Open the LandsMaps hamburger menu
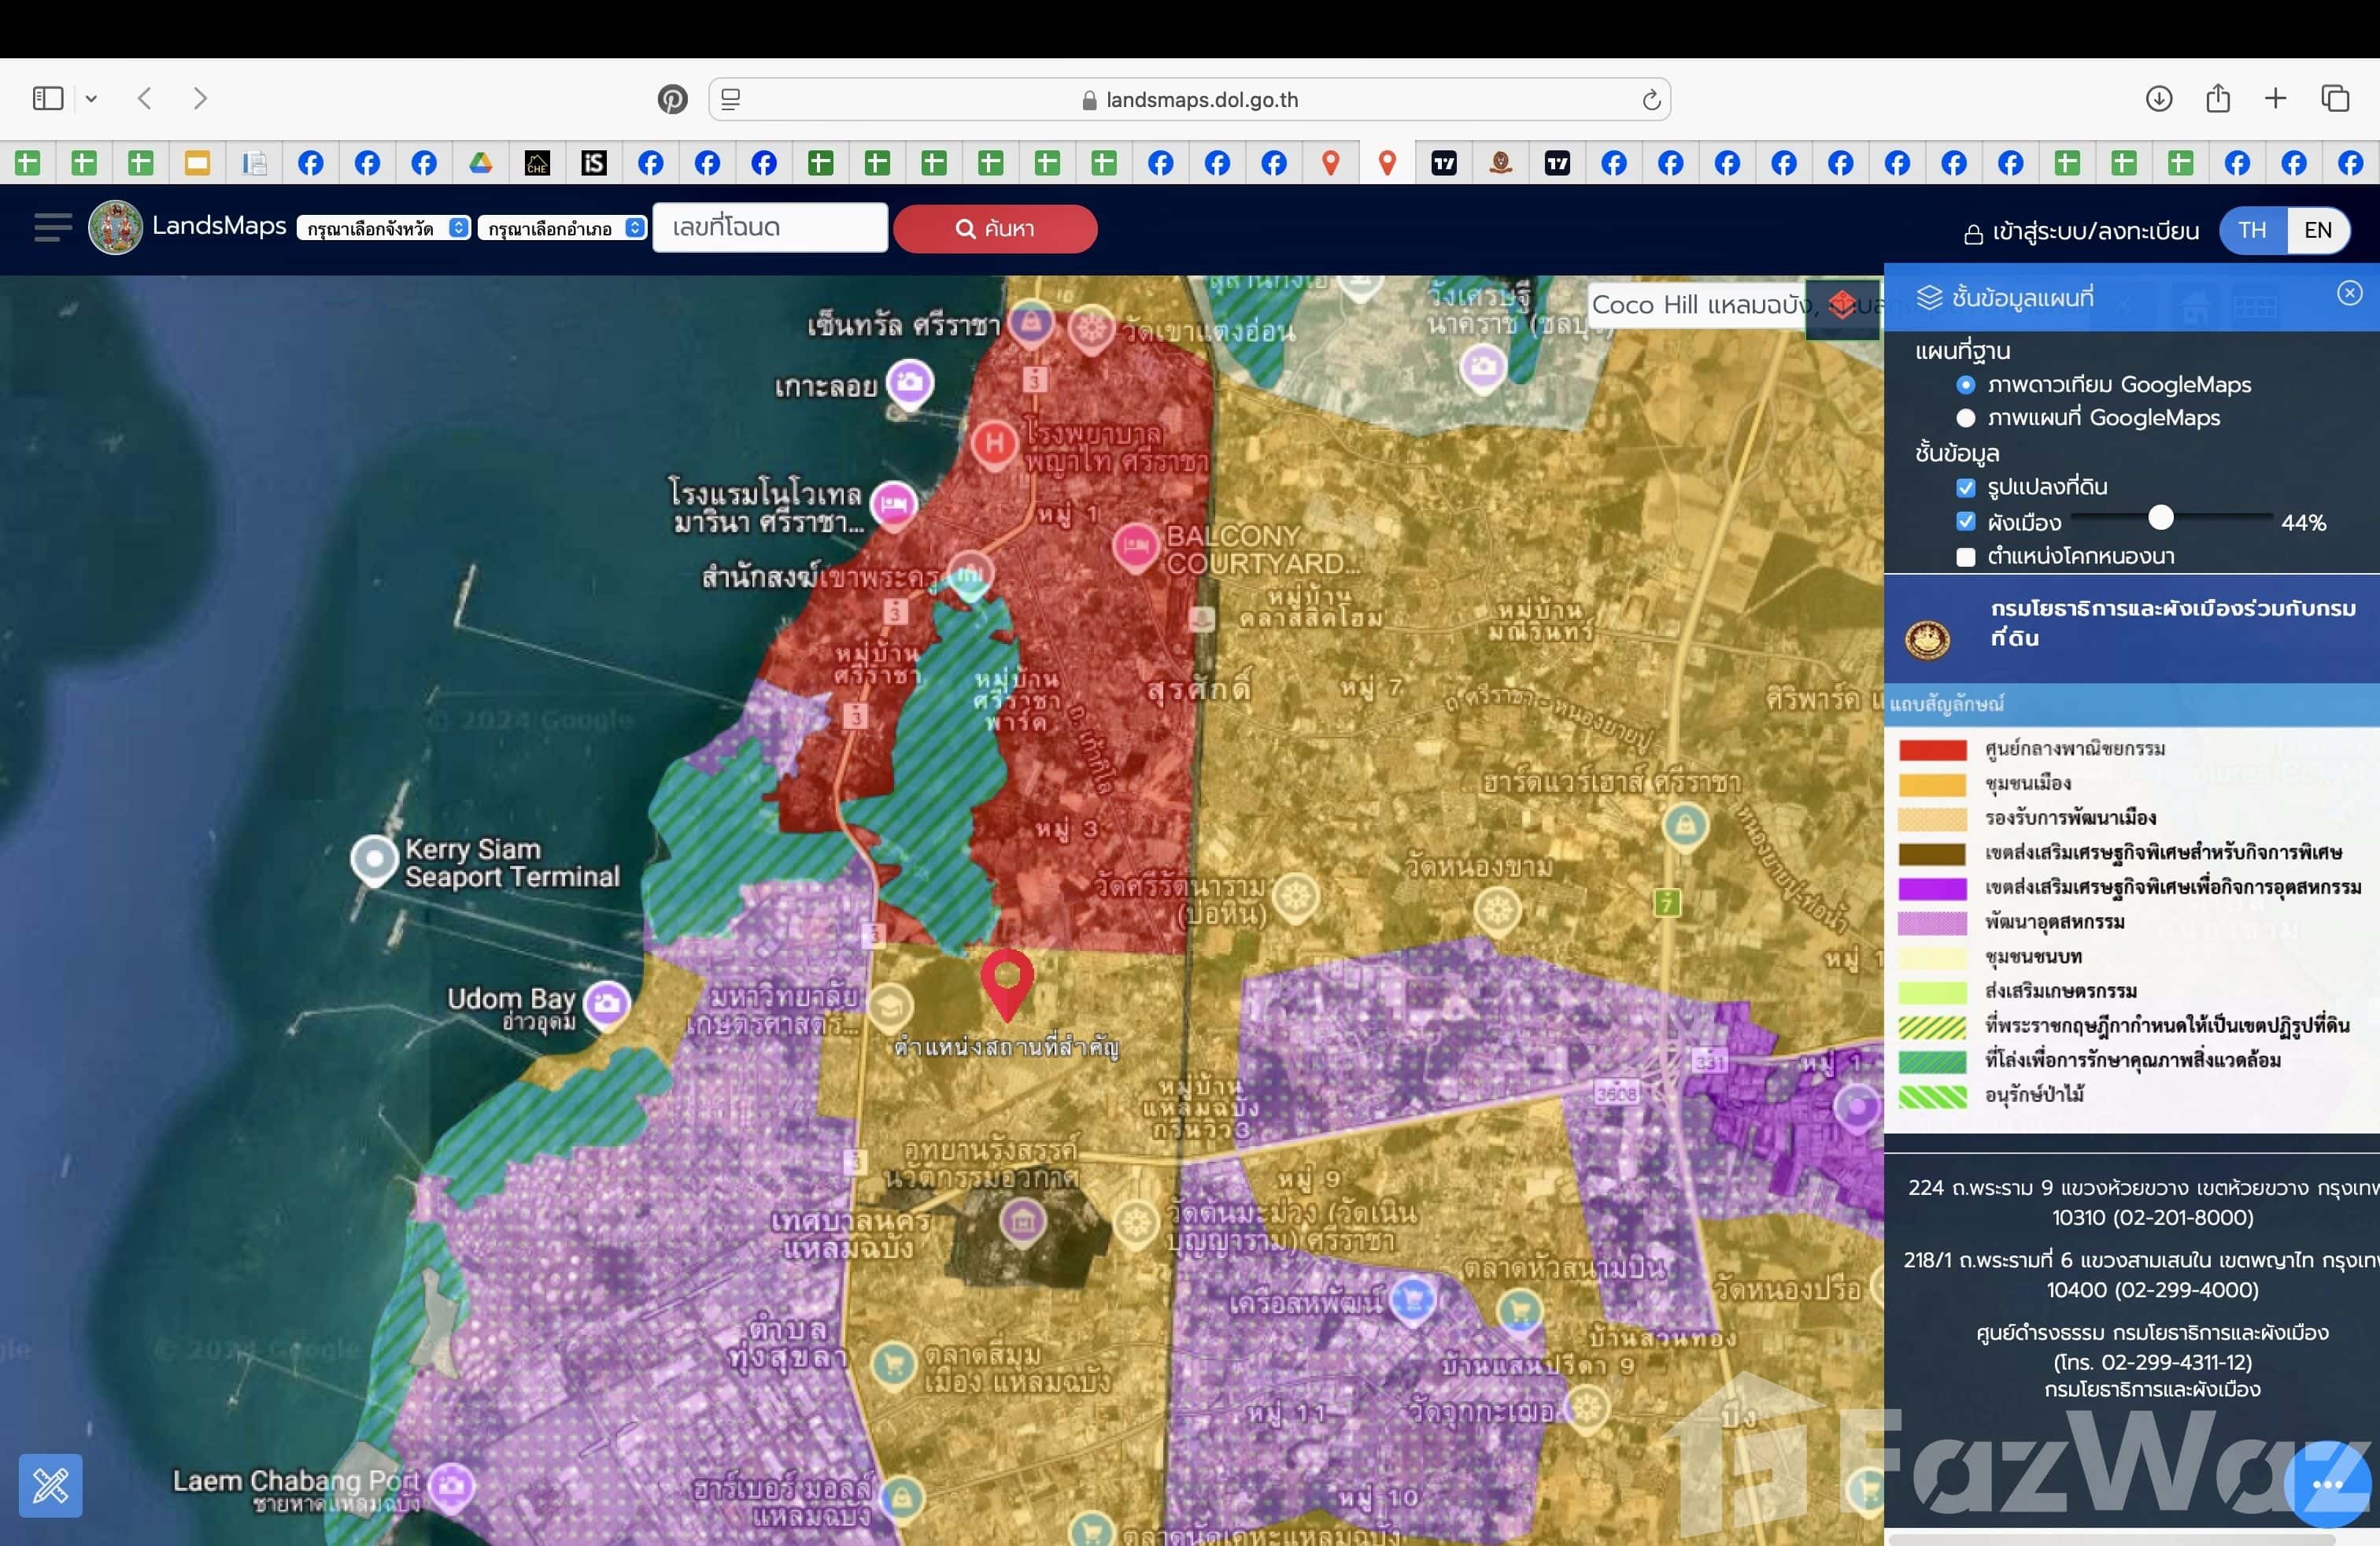Image resolution: width=2380 pixels, height=1546 pixels. (x=52, y=227)
